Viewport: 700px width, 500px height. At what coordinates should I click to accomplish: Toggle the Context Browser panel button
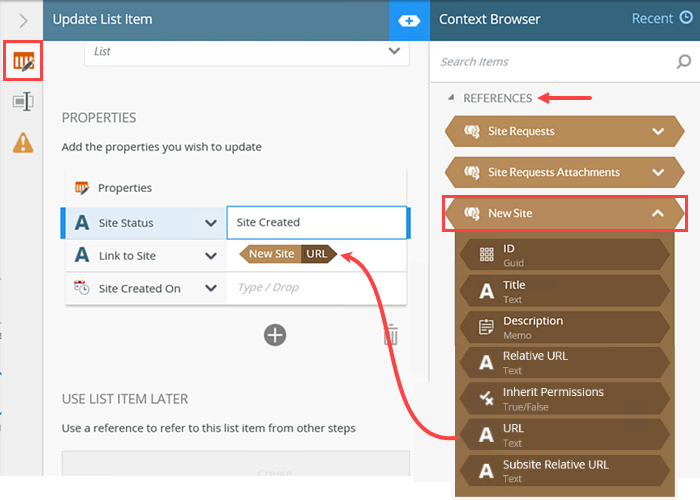[409, 20]
